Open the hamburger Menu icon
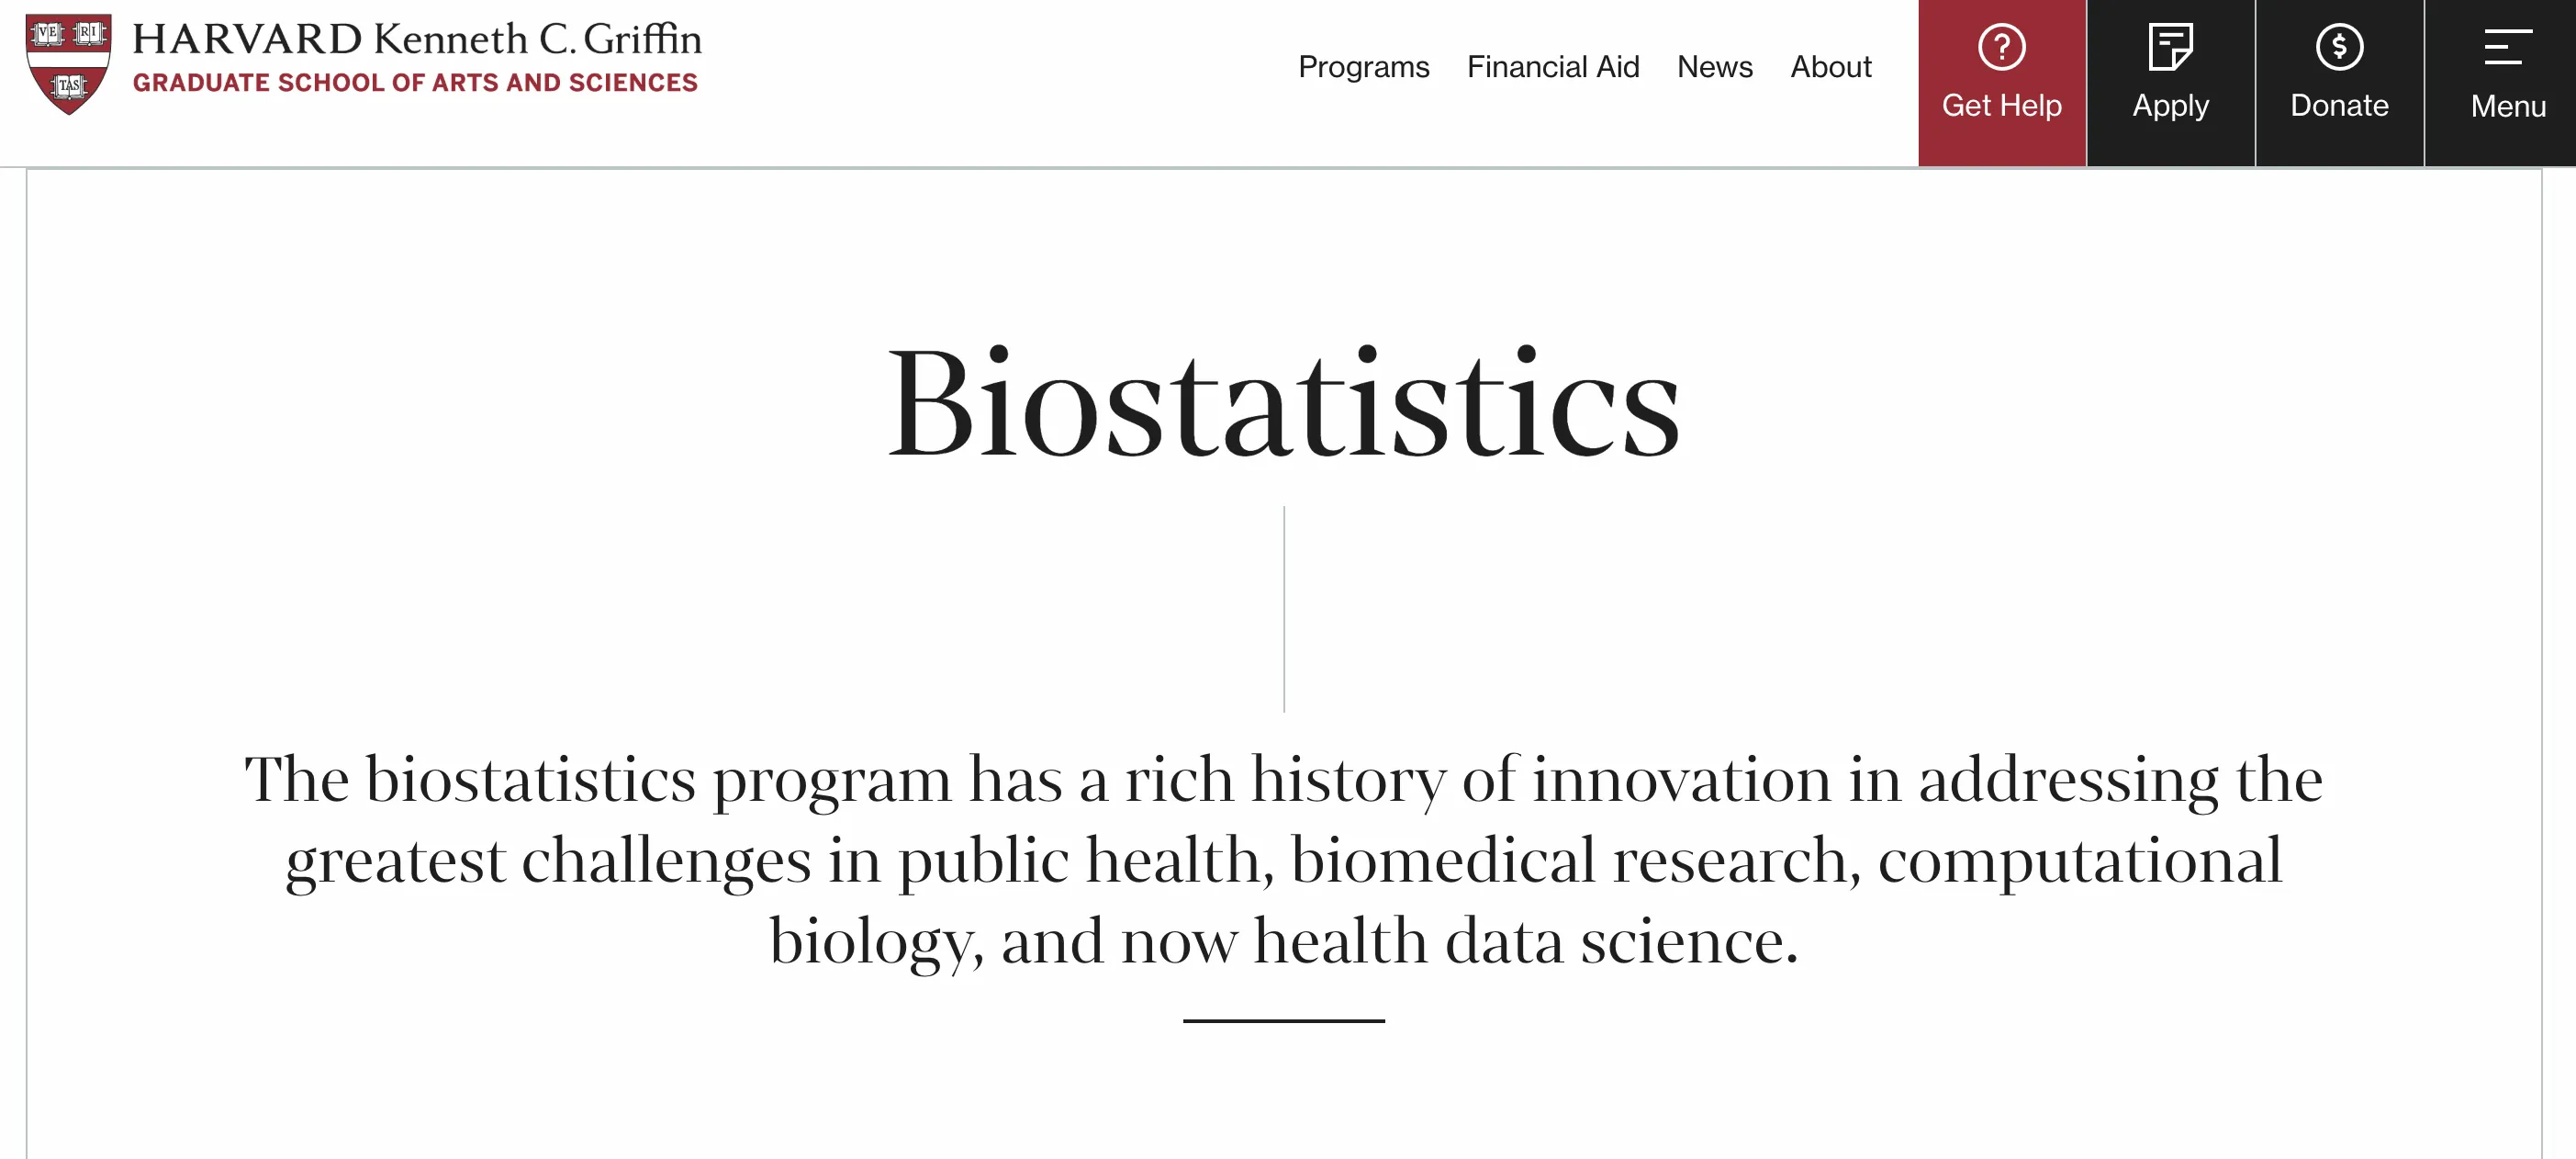 pyautogui.click(x=2507, y=47)
